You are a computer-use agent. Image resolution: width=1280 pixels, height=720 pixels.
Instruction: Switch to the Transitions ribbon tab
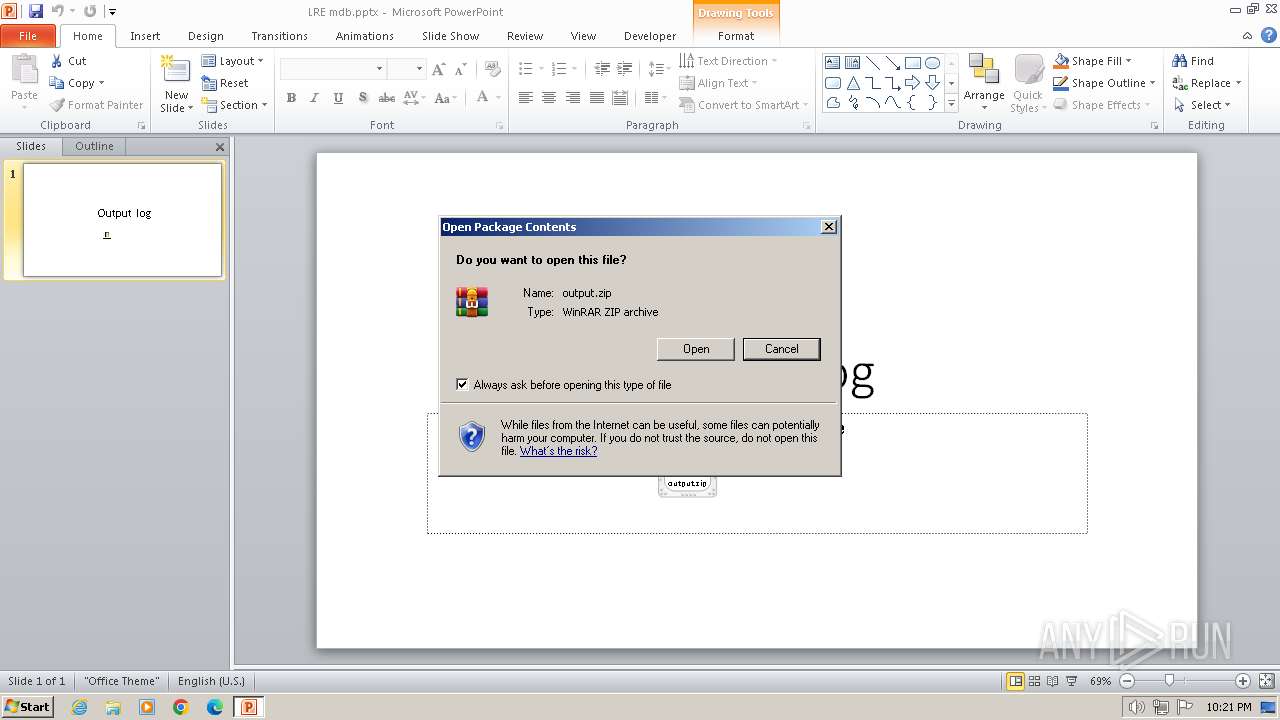279,36
